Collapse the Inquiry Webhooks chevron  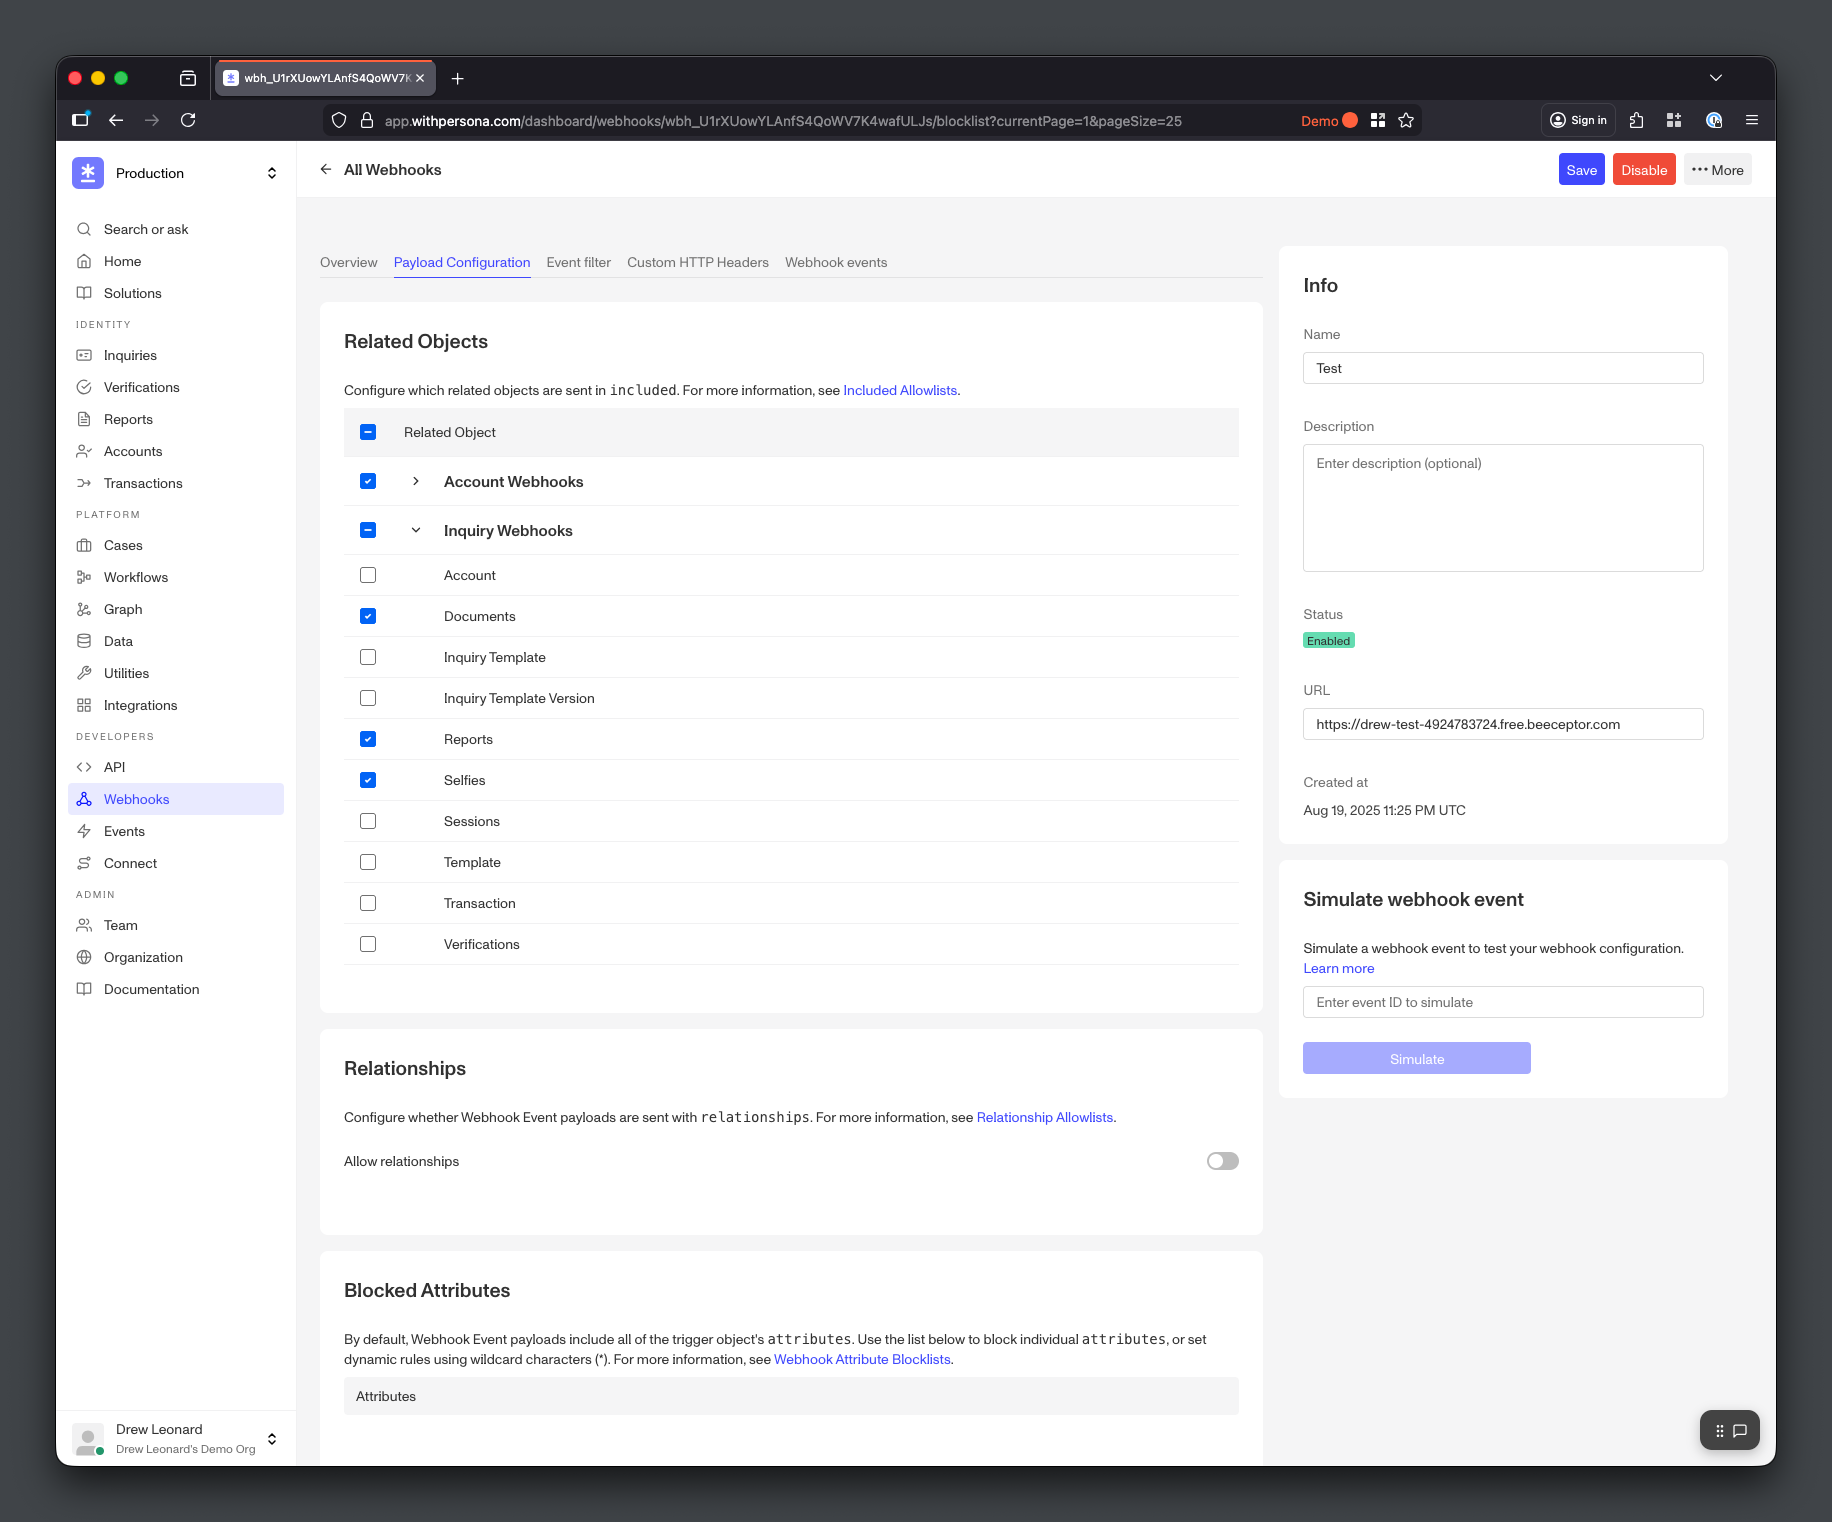coord(416,530)
